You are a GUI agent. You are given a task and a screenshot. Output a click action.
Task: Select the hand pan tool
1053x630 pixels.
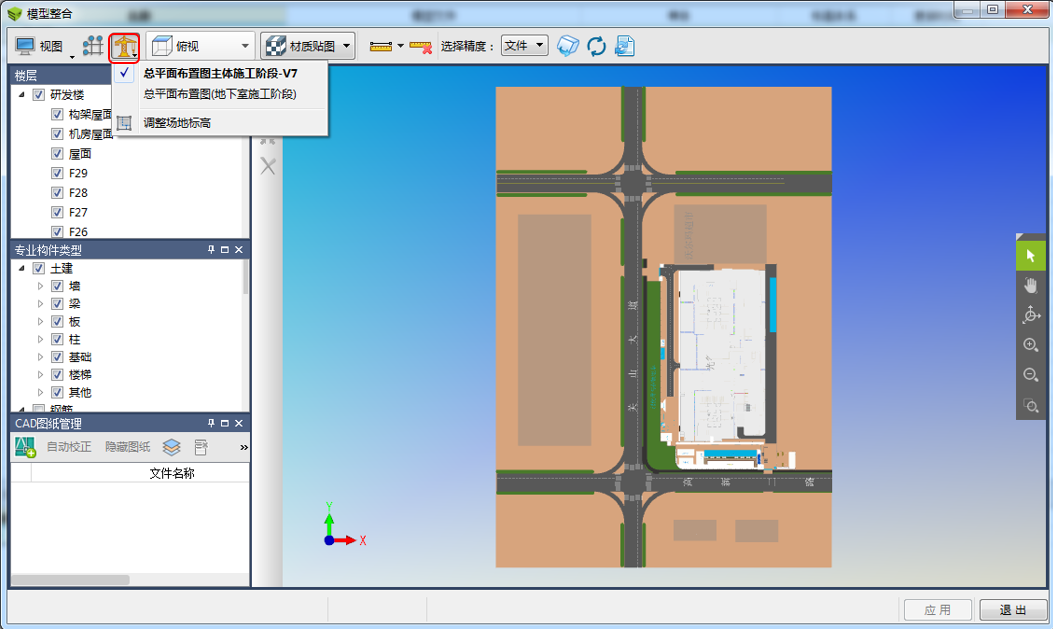click(1030, 285)
